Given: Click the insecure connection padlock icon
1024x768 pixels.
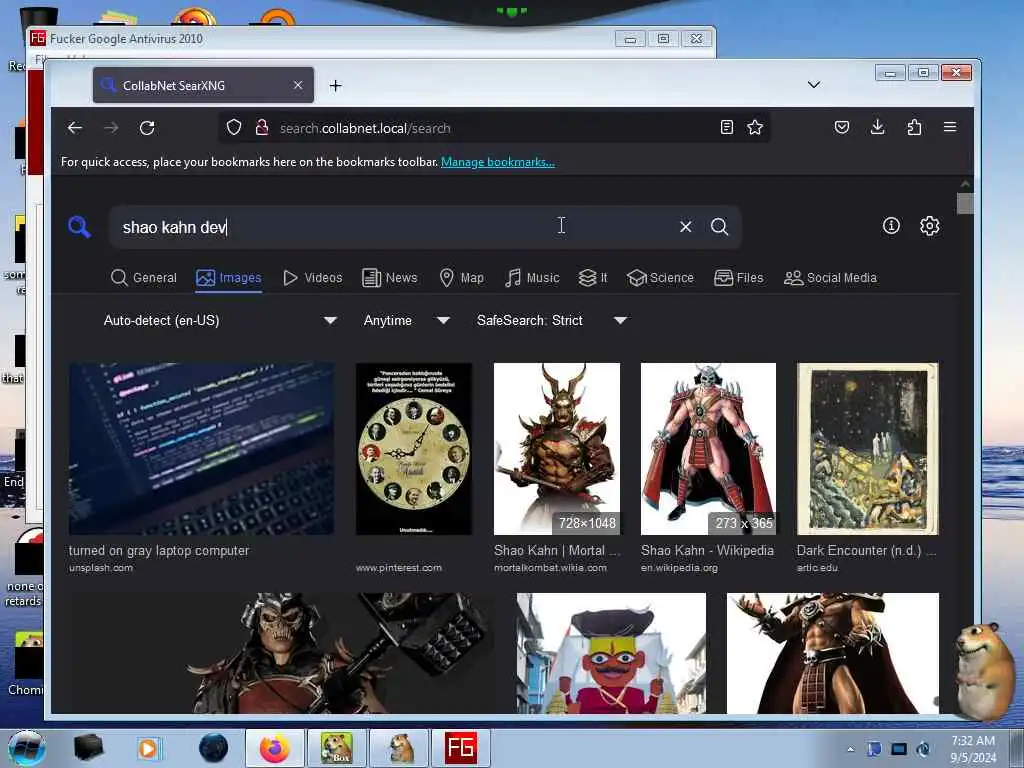Looking at the screenshot, I should coord(262,128).
